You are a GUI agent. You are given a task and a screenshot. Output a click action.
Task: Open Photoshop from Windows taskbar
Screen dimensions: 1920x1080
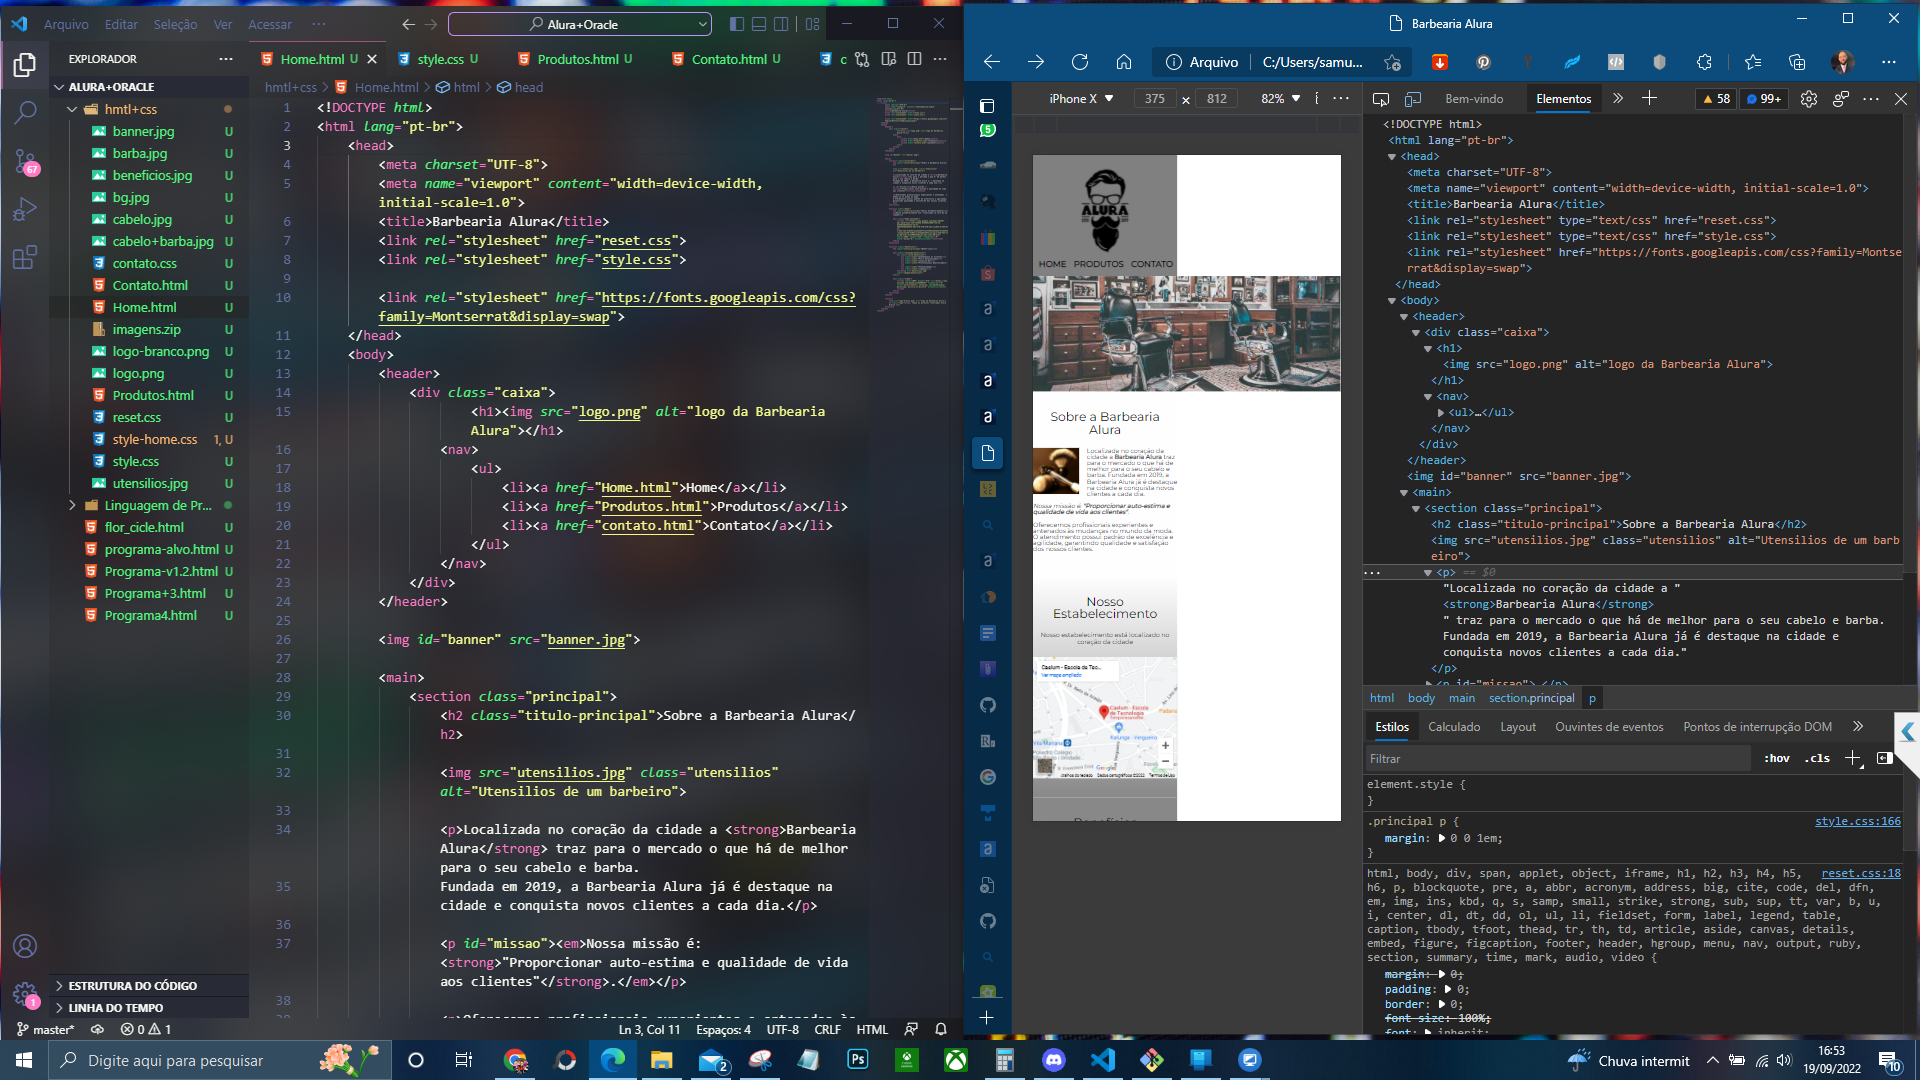click(857, 1060)
